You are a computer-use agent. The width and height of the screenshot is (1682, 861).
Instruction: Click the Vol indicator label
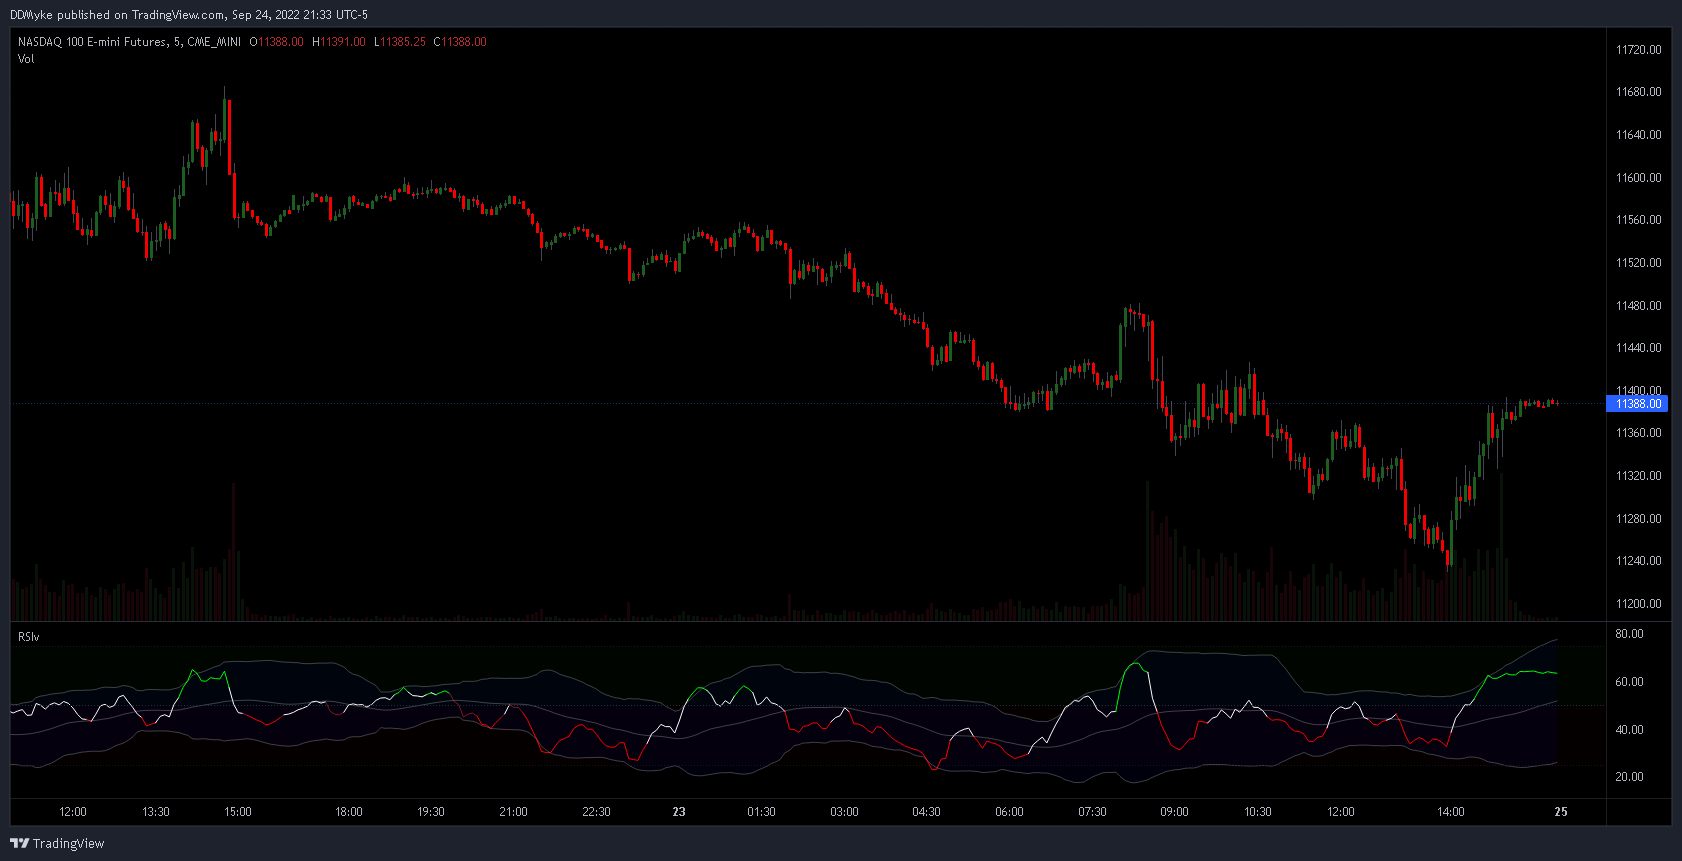(26, 59)
